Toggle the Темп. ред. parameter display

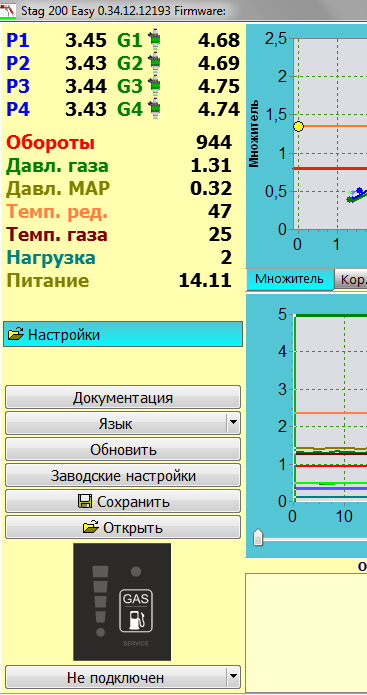tap(57, 212)
